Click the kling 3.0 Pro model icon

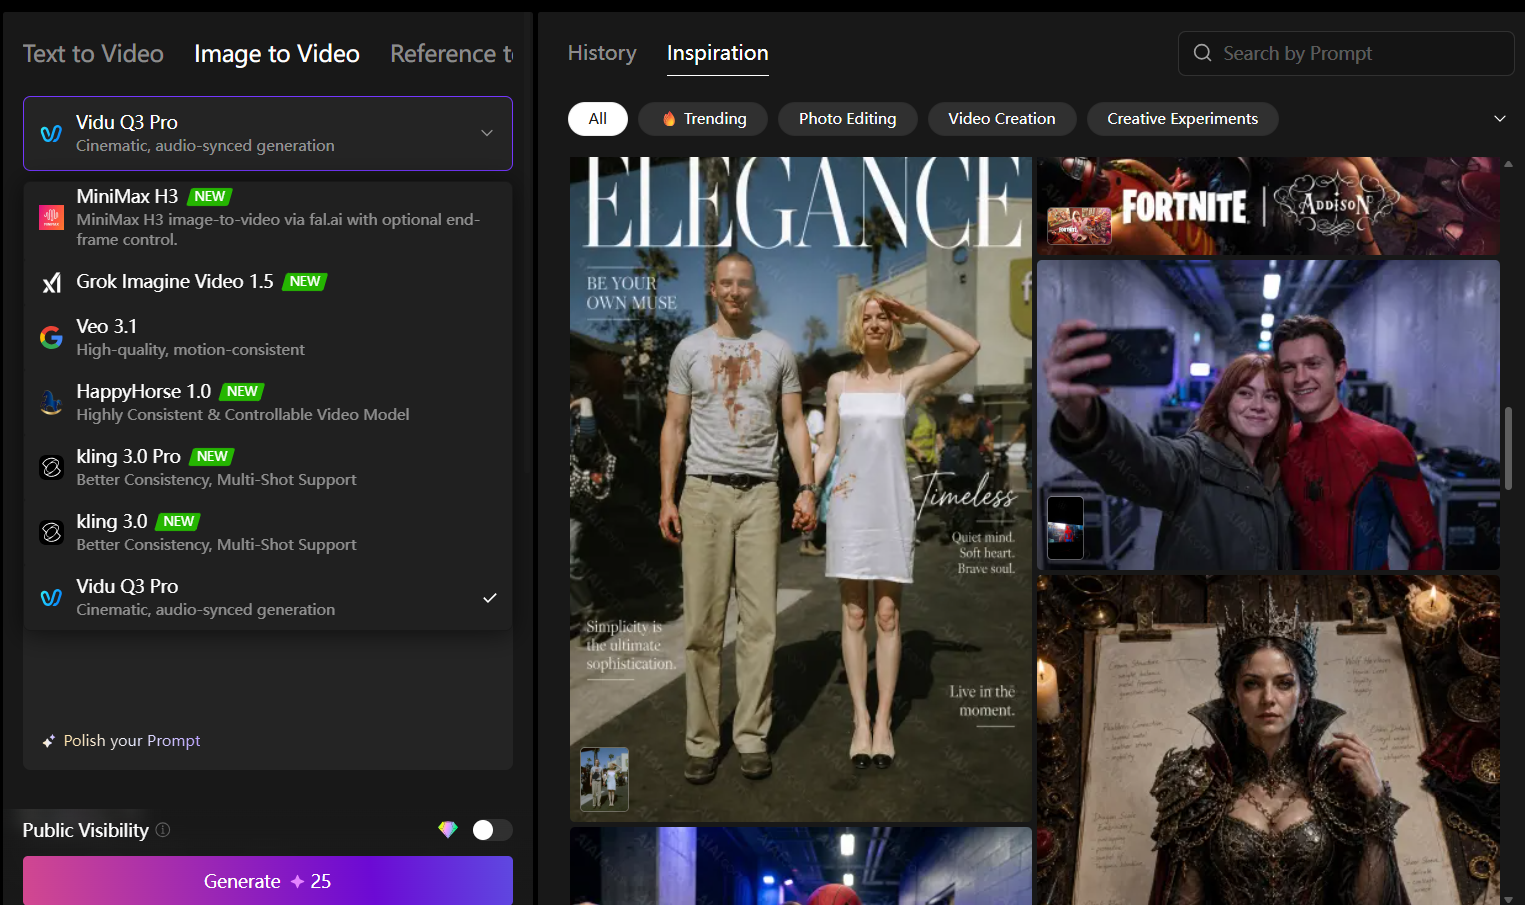coord(51,467)
